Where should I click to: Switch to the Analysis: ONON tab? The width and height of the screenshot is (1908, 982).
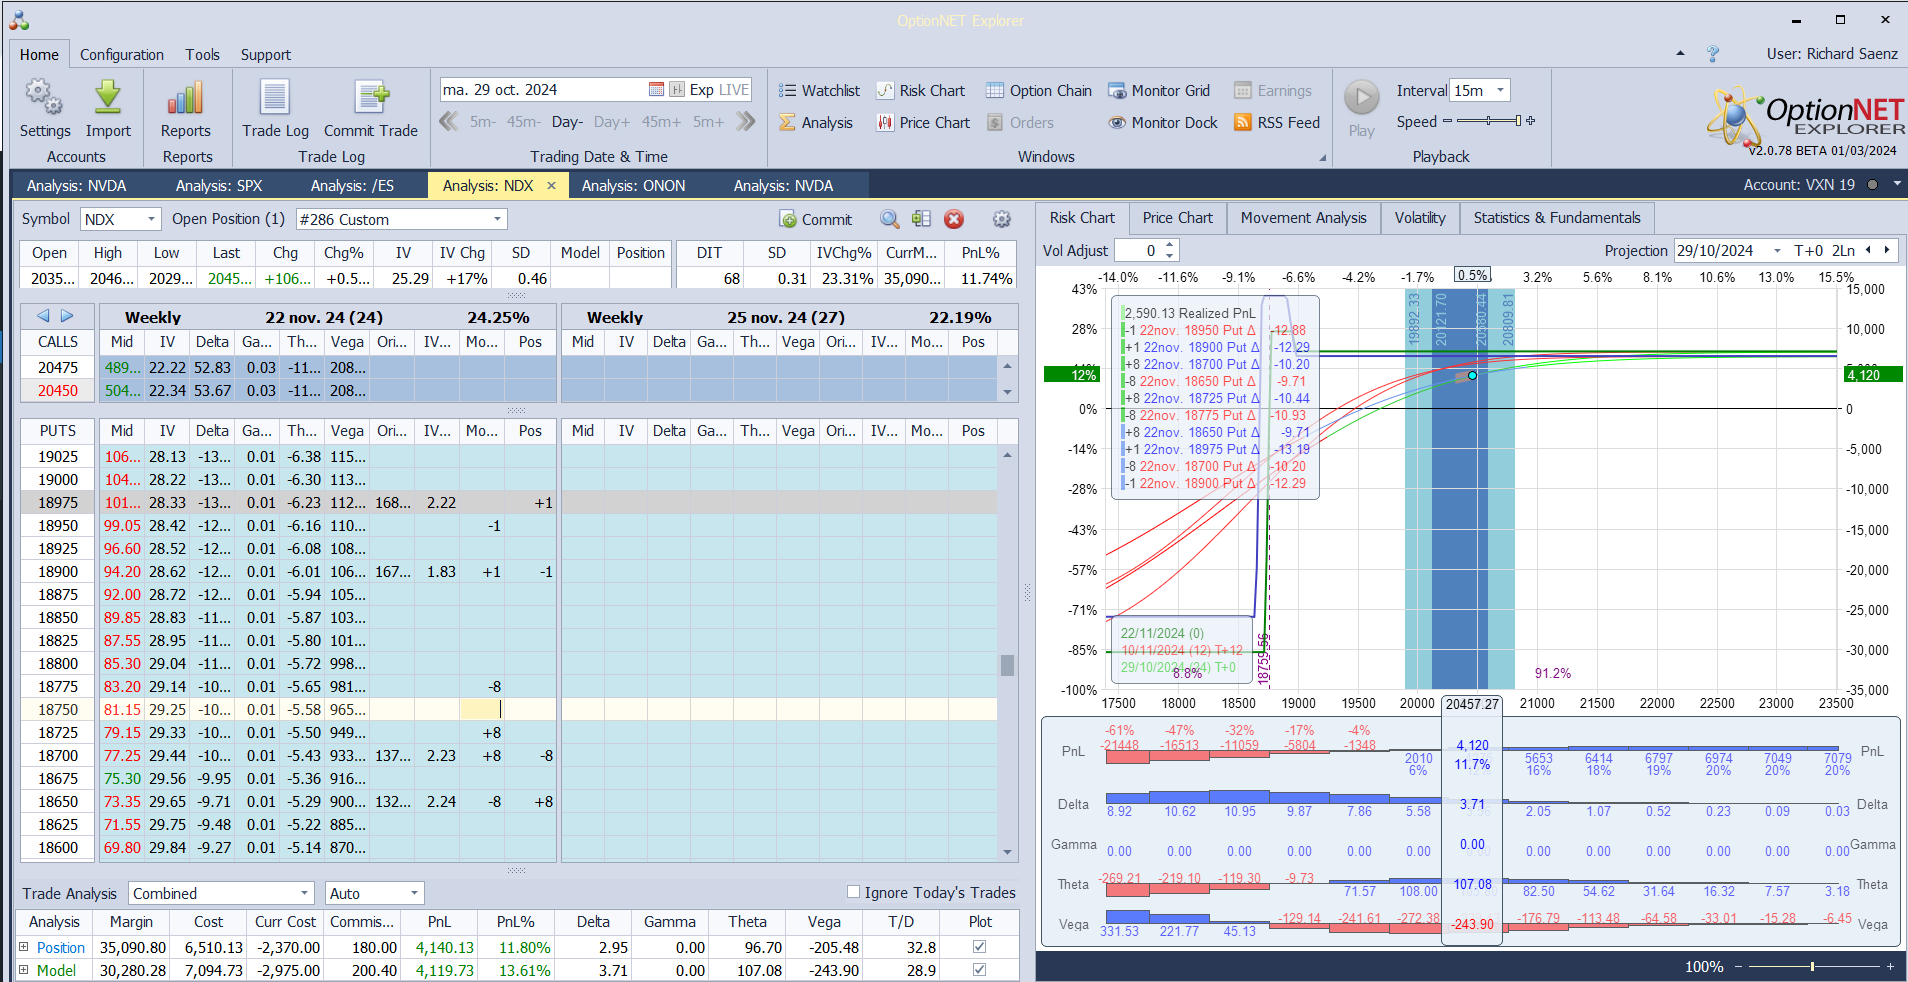tap(633, 185)
